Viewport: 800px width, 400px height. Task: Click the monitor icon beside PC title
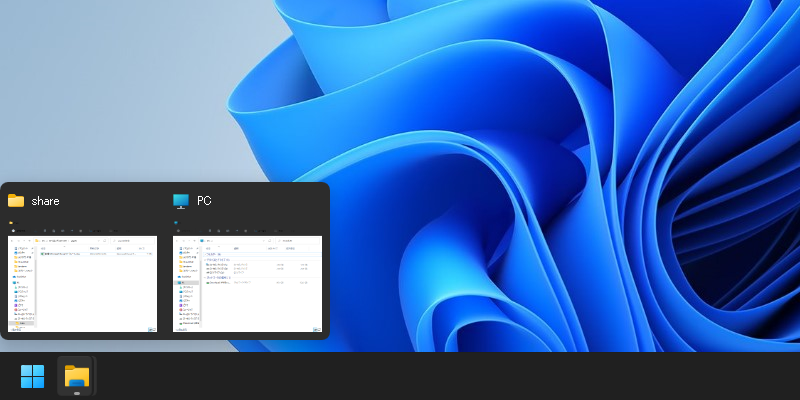[x=181, y=201]
